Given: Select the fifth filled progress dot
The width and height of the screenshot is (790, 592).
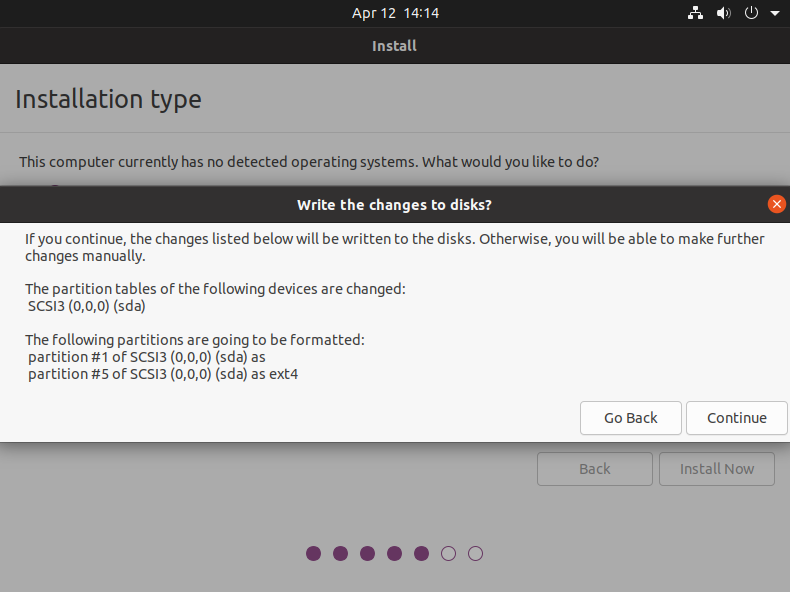Looking at the screenshot, I should [421, 554].
